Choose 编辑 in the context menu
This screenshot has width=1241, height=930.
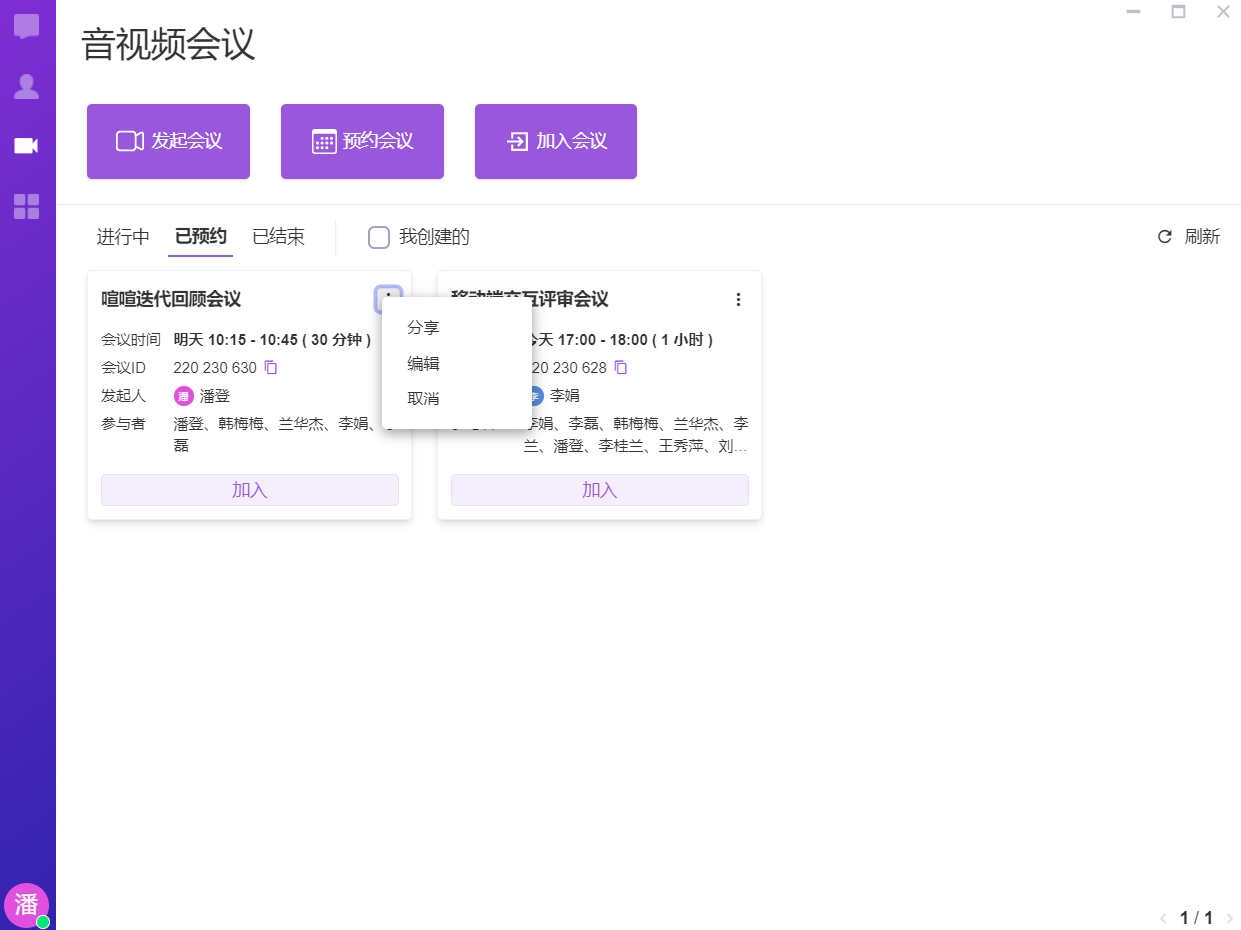click(x=424, y=364)
